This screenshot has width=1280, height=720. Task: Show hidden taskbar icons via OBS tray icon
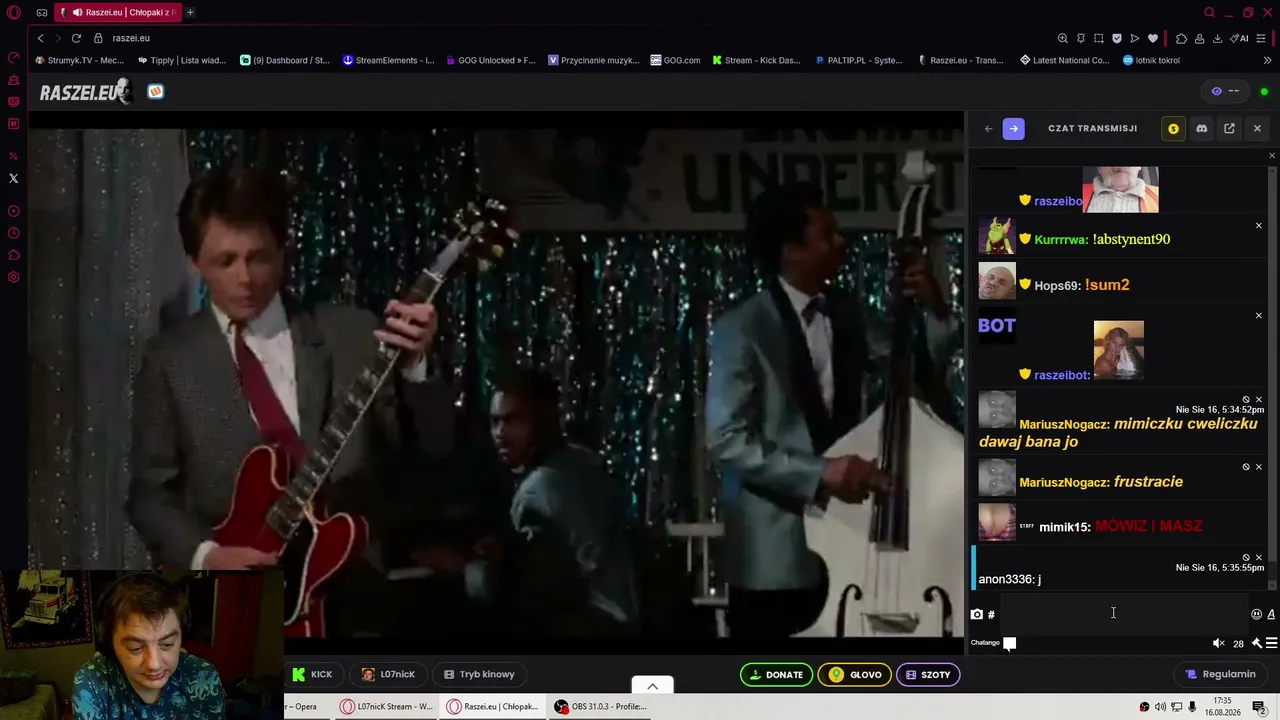(x=1144, y=707)
